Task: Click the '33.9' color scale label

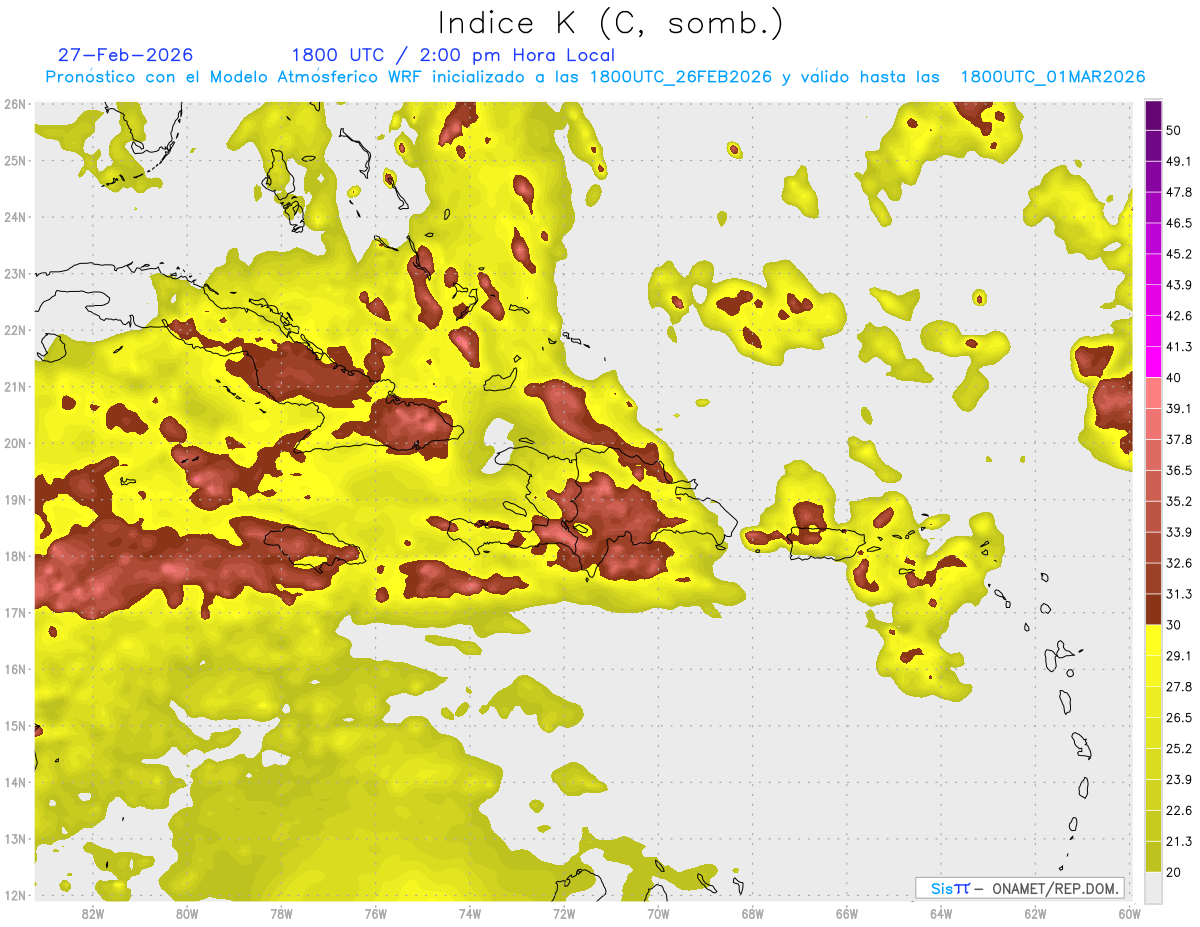Action: (1179, 532)
